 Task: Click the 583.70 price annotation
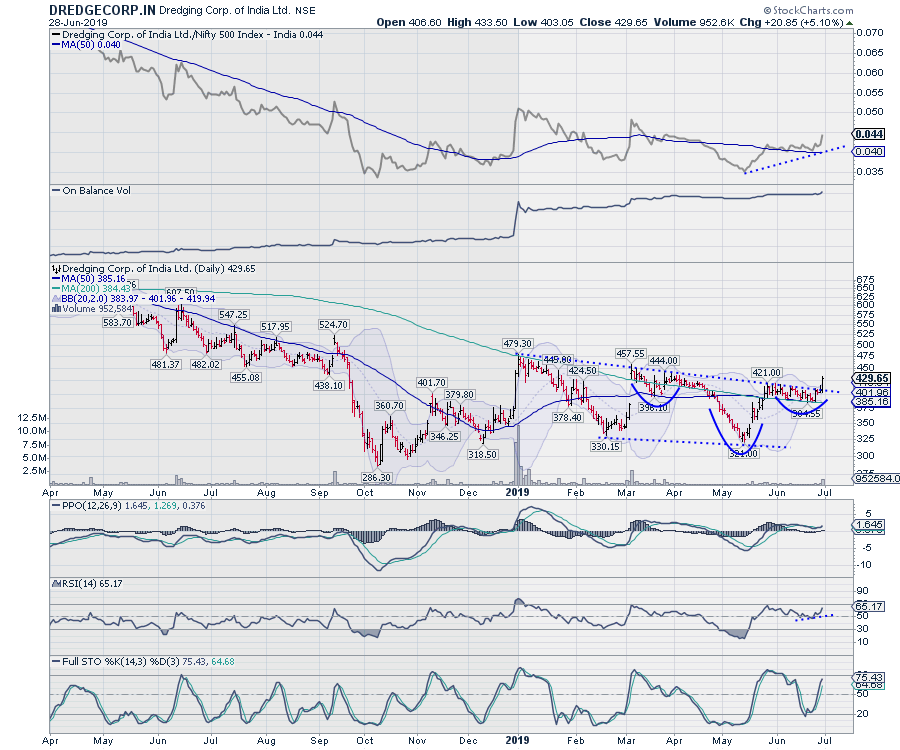click(118, 322)
